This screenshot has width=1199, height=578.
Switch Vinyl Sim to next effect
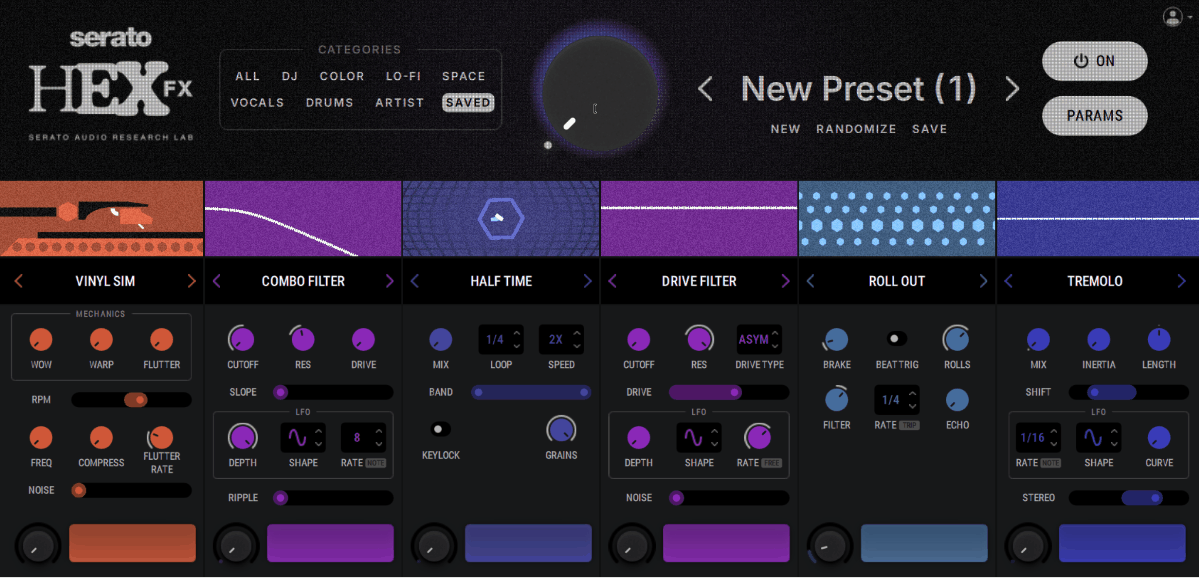191,281
